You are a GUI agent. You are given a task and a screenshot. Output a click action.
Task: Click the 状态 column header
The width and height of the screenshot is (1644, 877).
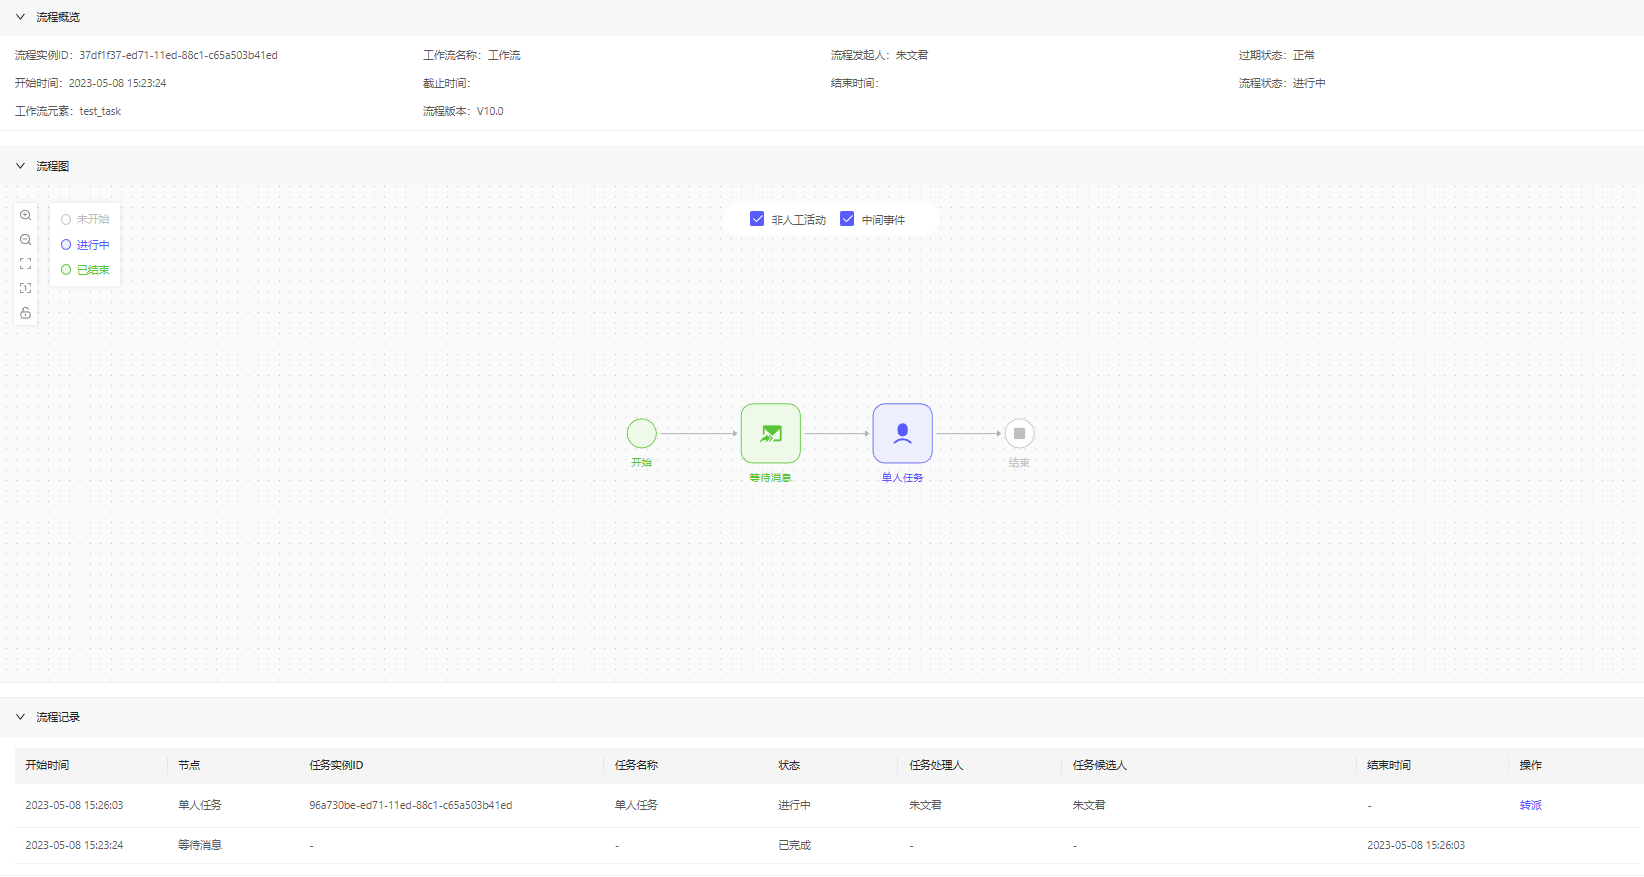[x=789, y=765]
